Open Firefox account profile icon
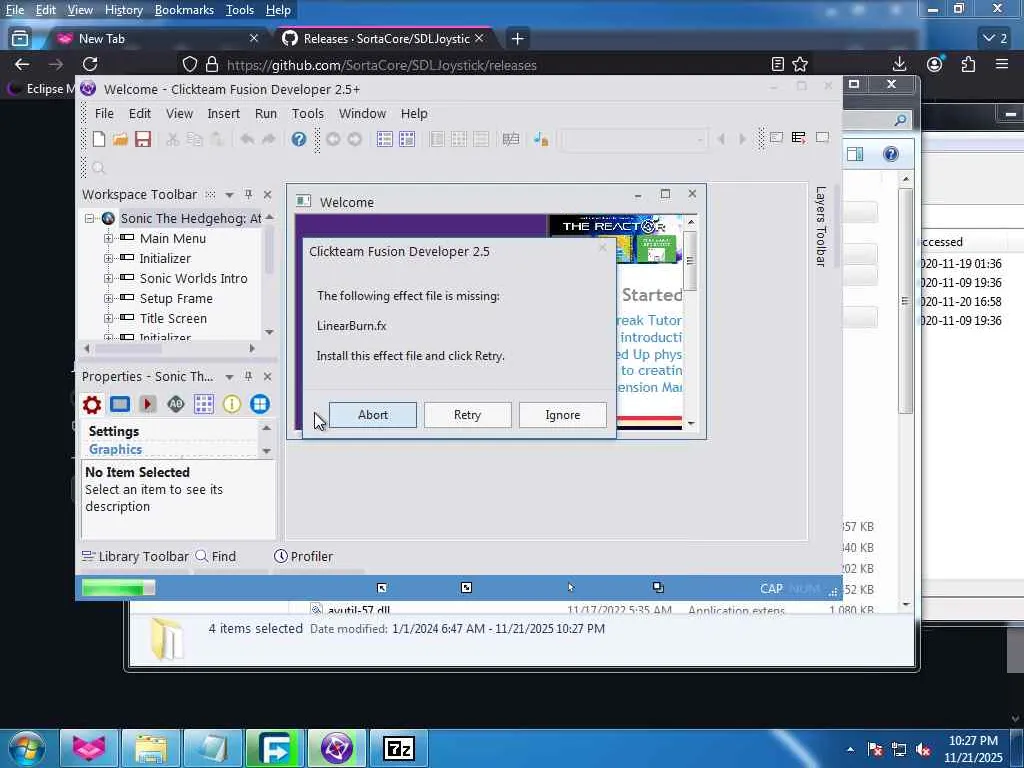The height and width of the screenshot is (768, 1024). [935, 64]
